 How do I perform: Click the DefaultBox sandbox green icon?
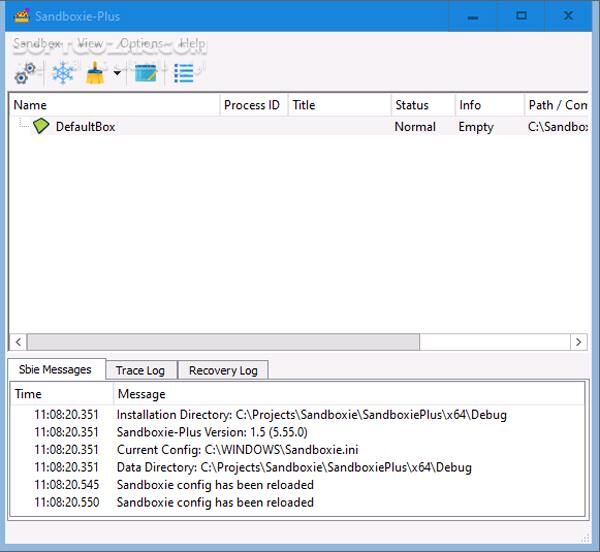point(41,127)
